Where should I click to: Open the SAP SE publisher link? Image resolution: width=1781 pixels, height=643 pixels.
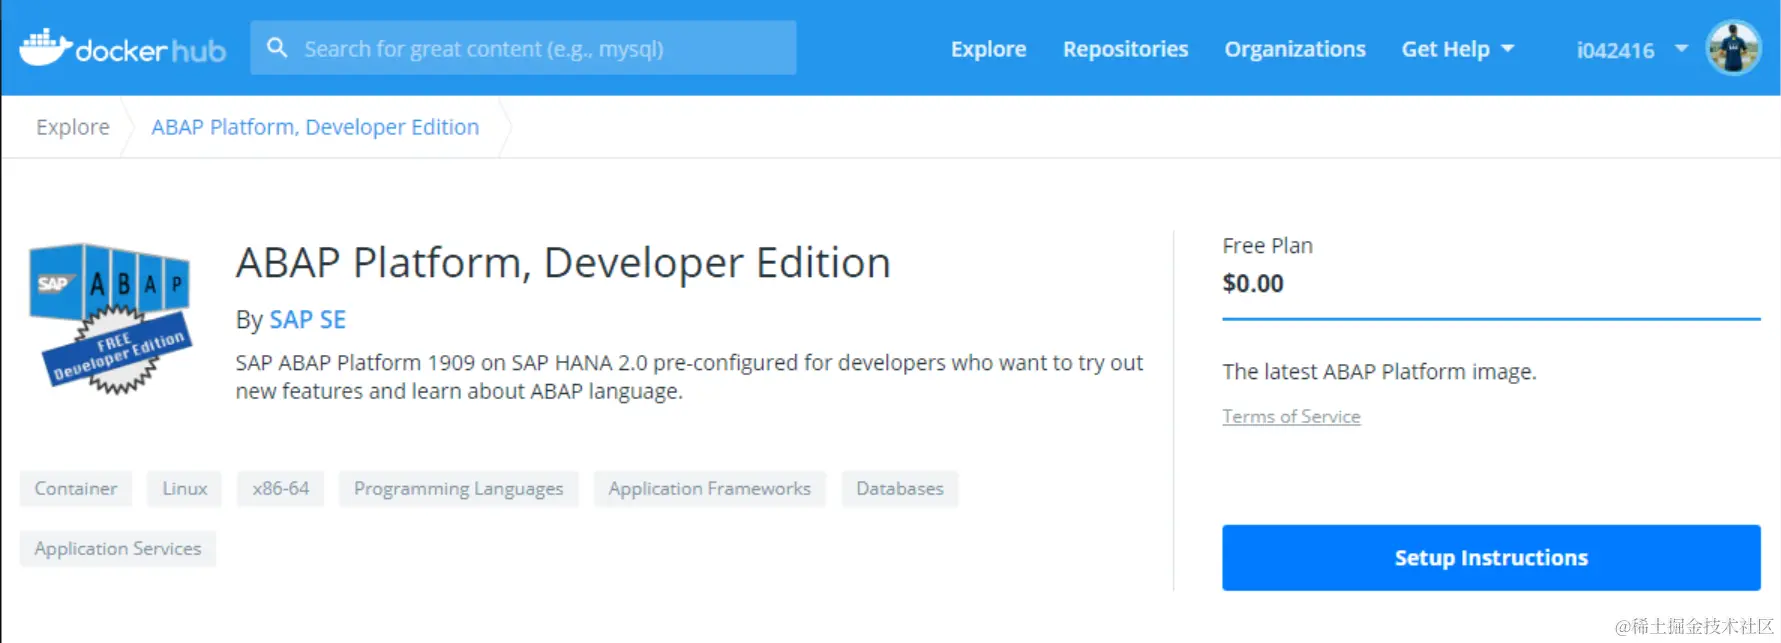(x=307, y=320)
